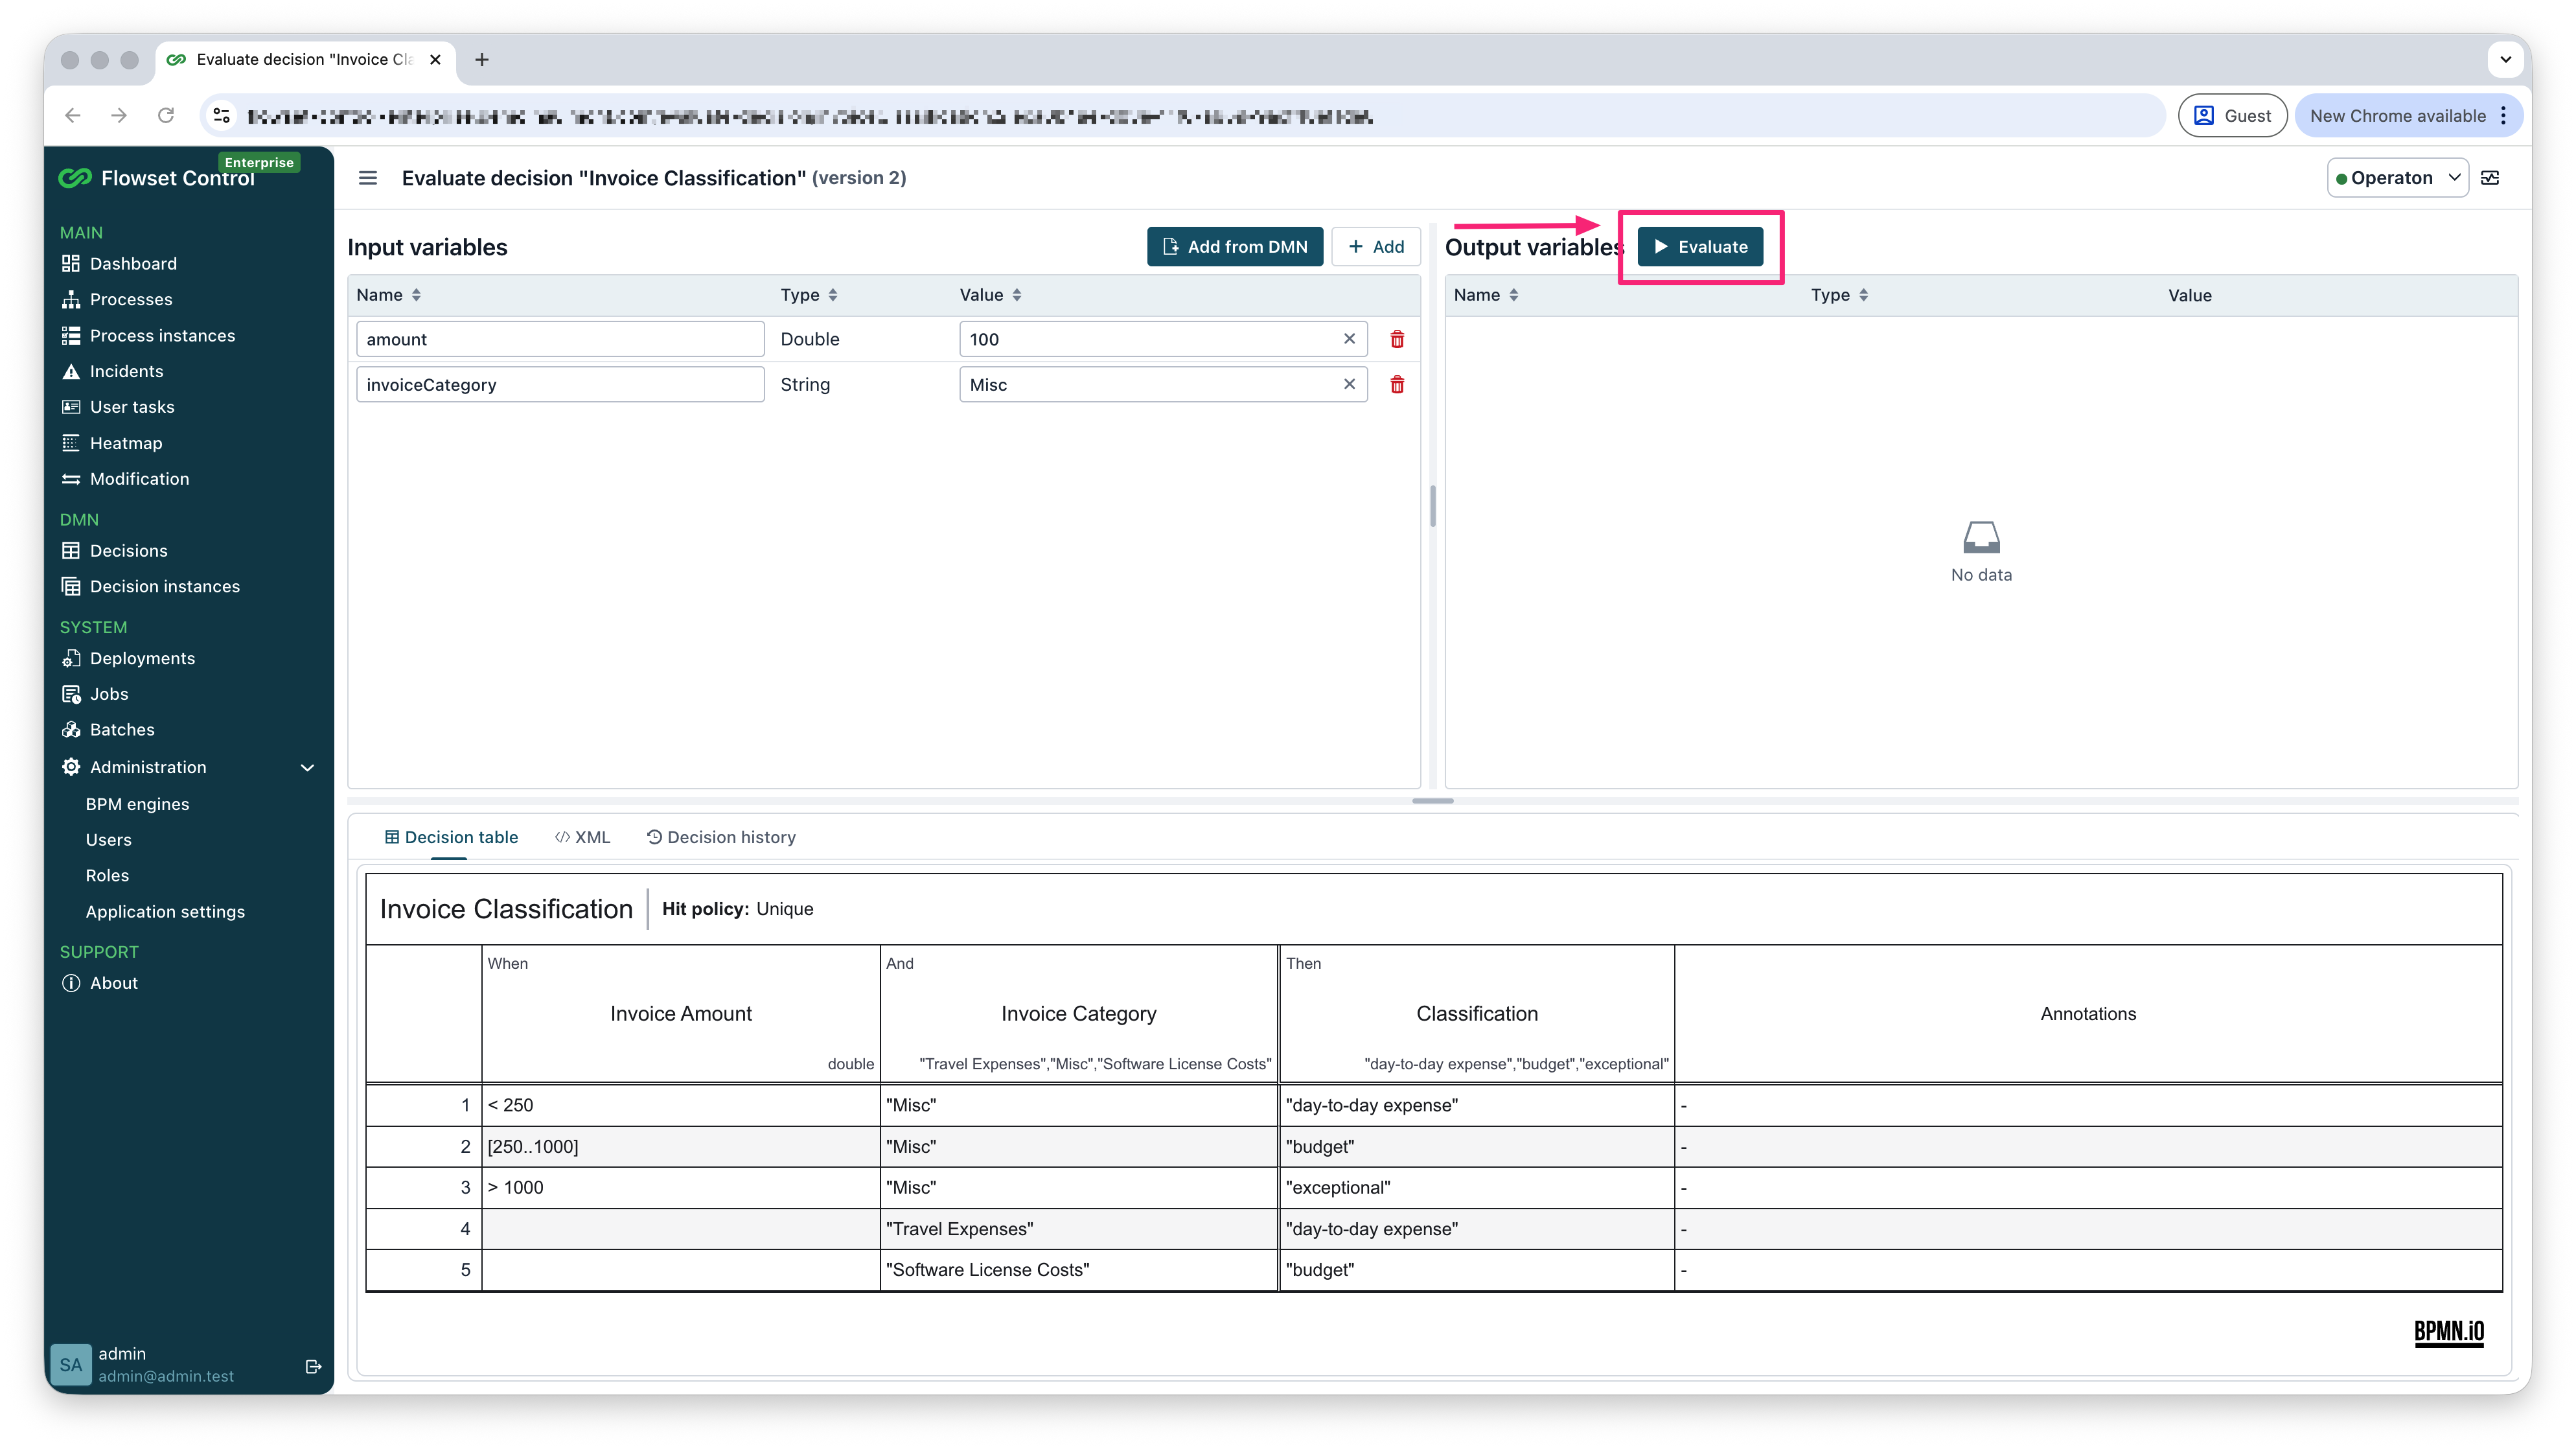Viewport: 2576px width, 1449px height.
Task: Open a new browser tab
Action: pos(482,60)
